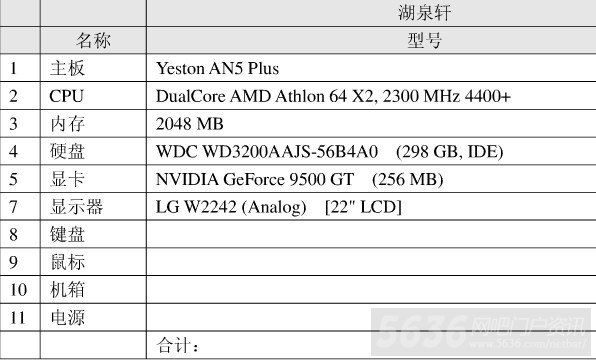The image size is (596, 361).
Task: Select the 2048 MB cell
Action: click(371, 124)
